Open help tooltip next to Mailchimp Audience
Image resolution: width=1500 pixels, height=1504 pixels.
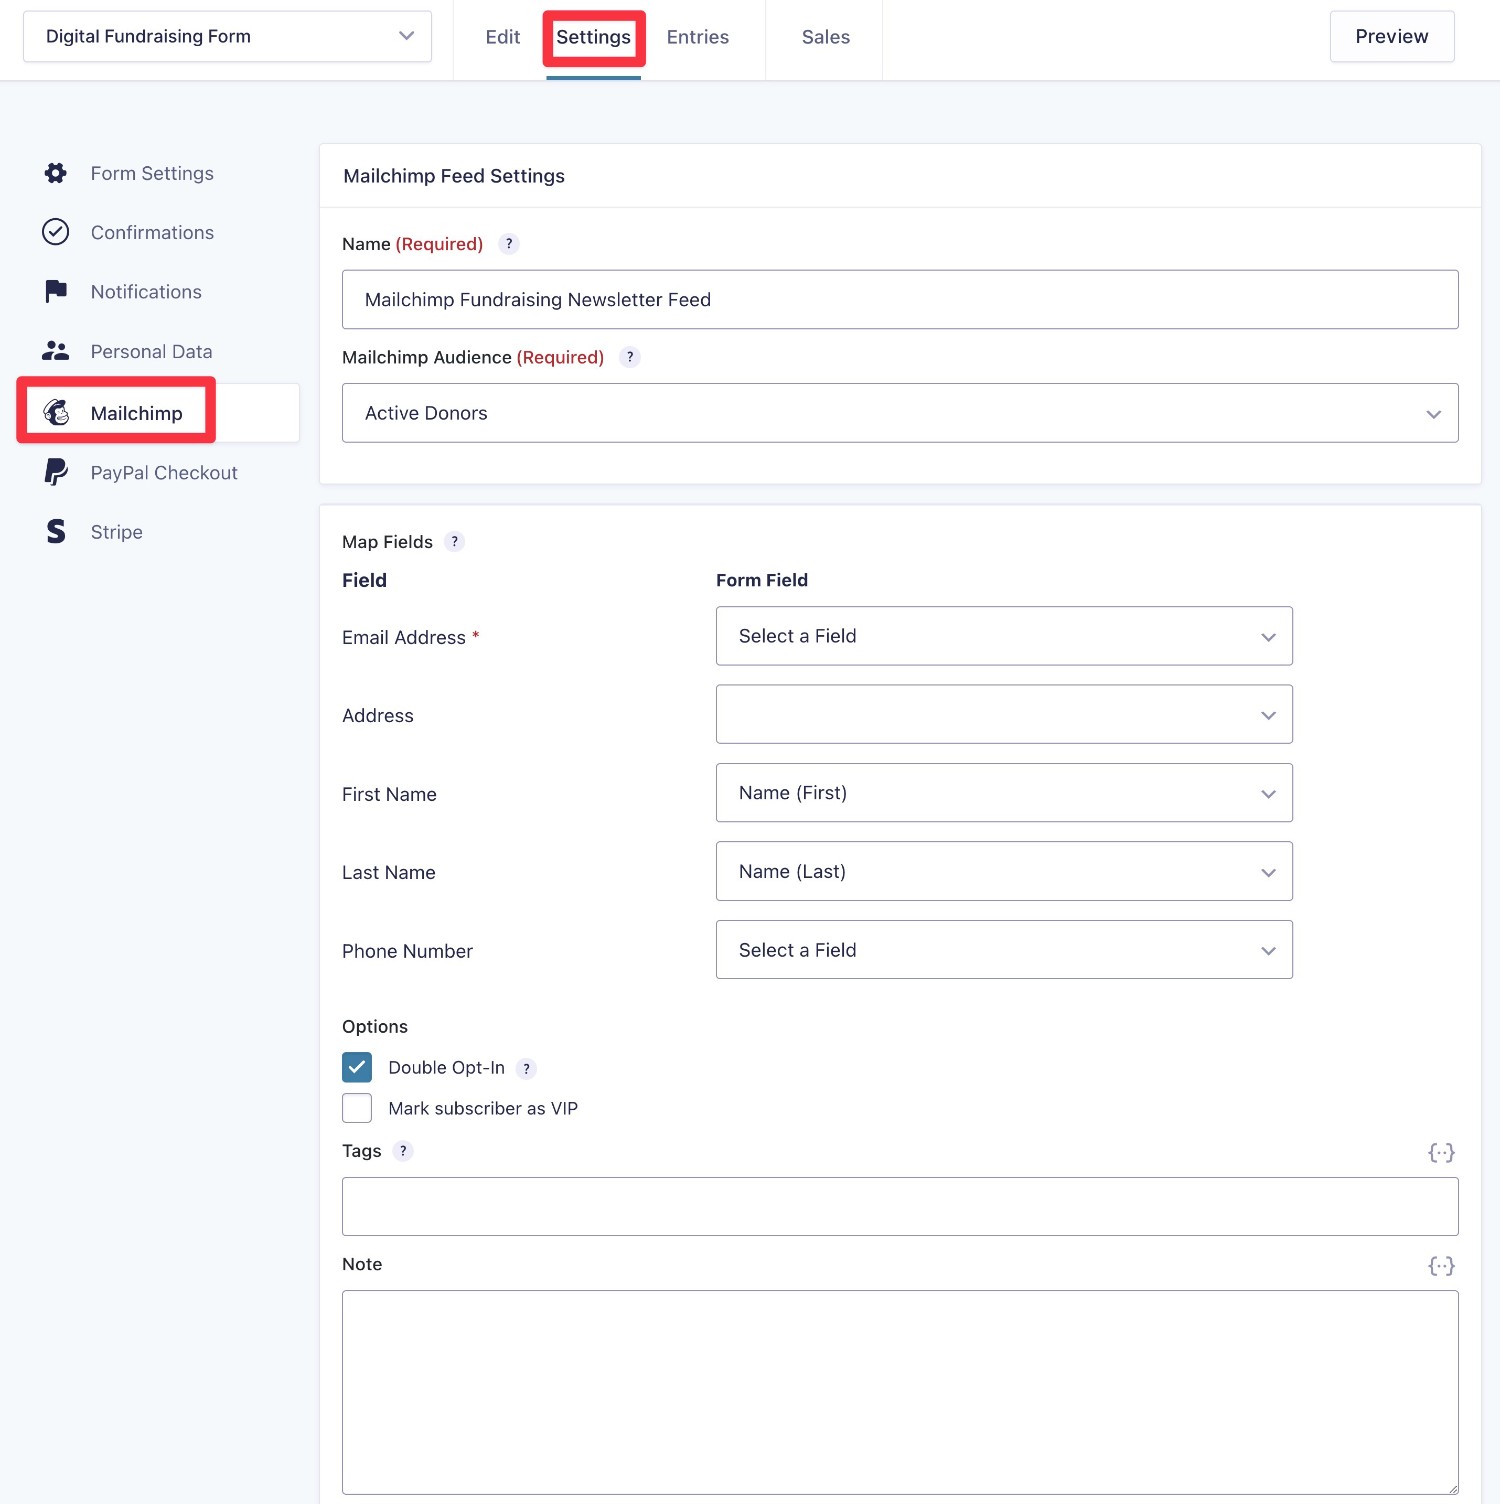(x=630, y=357)
